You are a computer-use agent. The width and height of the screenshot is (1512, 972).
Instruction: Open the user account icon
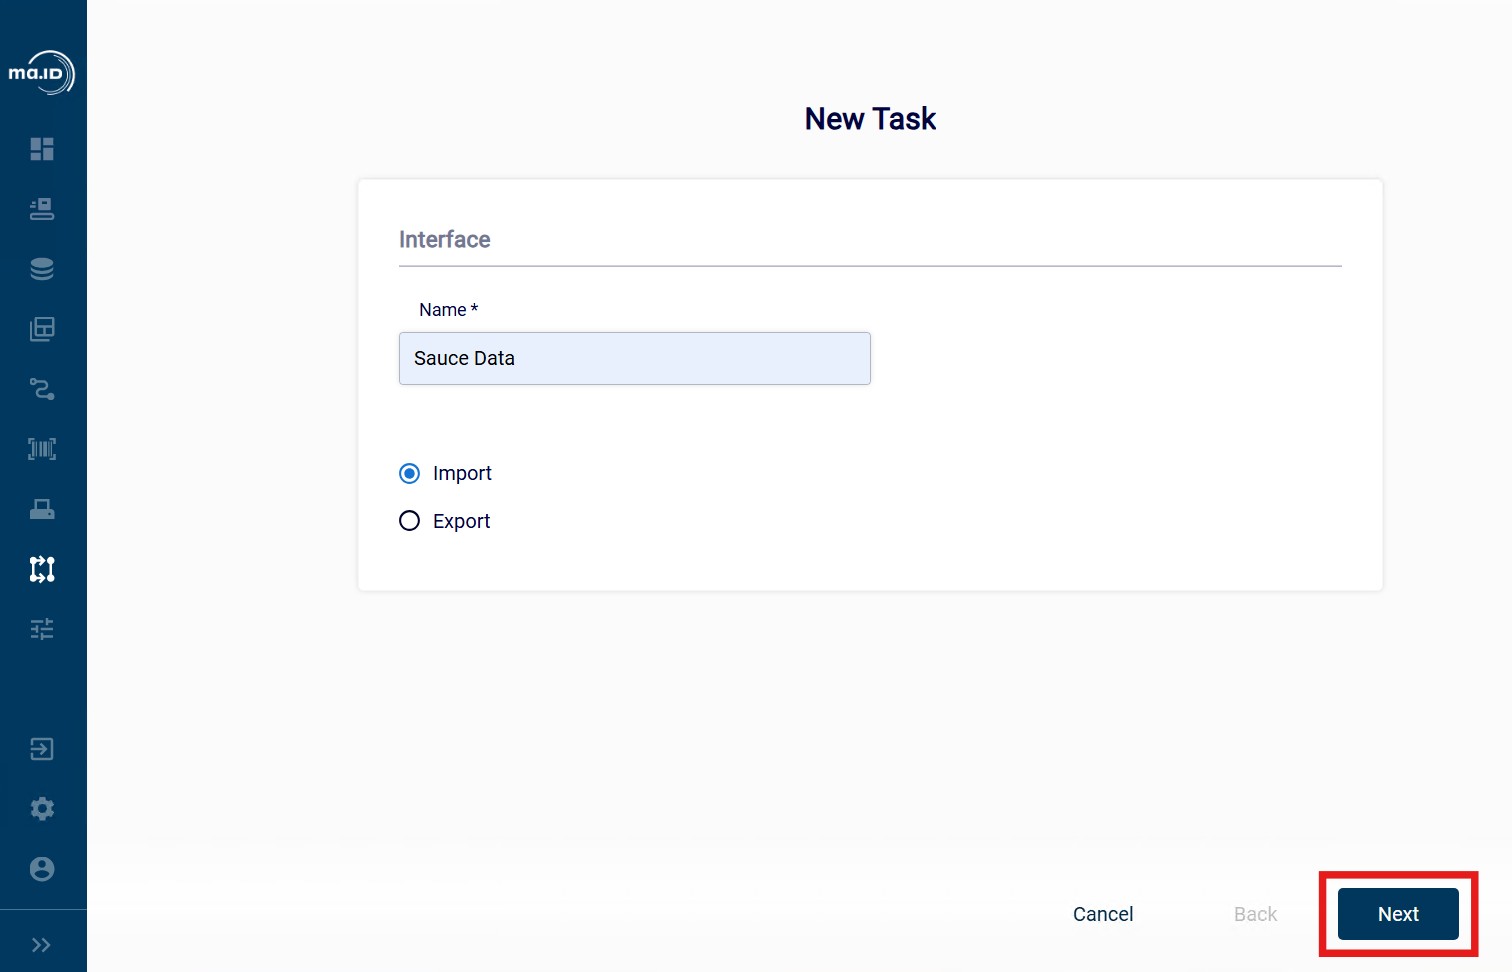[42, 869]
